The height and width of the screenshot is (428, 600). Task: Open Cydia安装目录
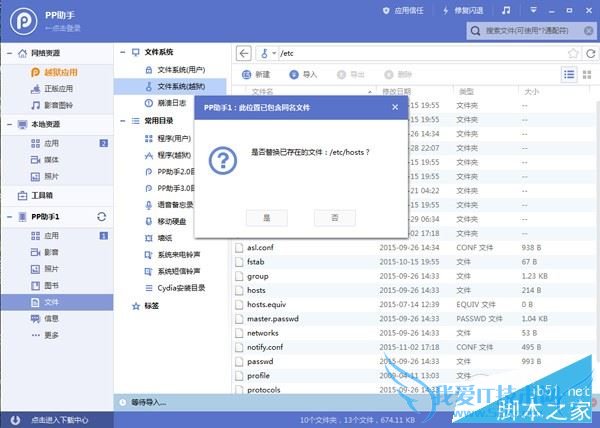point(175,288)
